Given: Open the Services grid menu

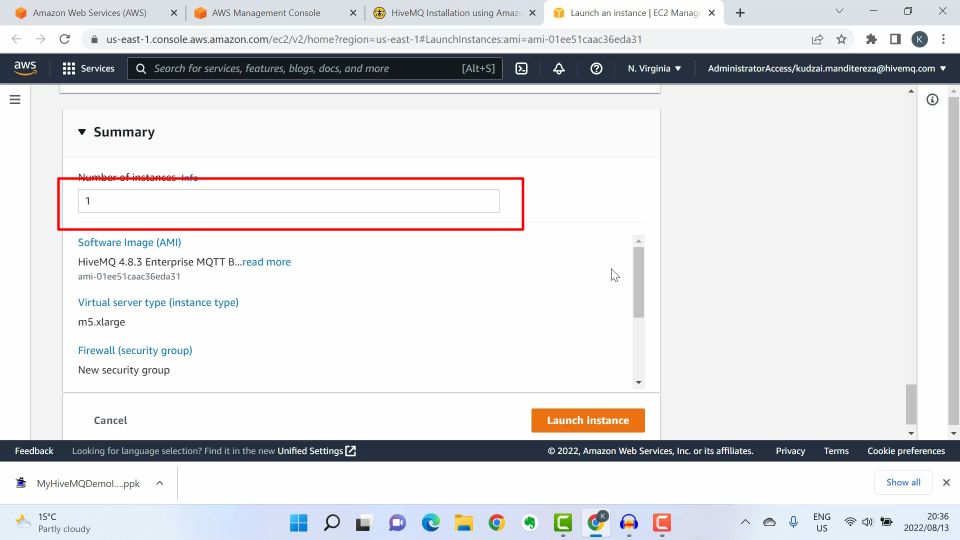Looking at the screenshot, I should [x=88, y=69].
